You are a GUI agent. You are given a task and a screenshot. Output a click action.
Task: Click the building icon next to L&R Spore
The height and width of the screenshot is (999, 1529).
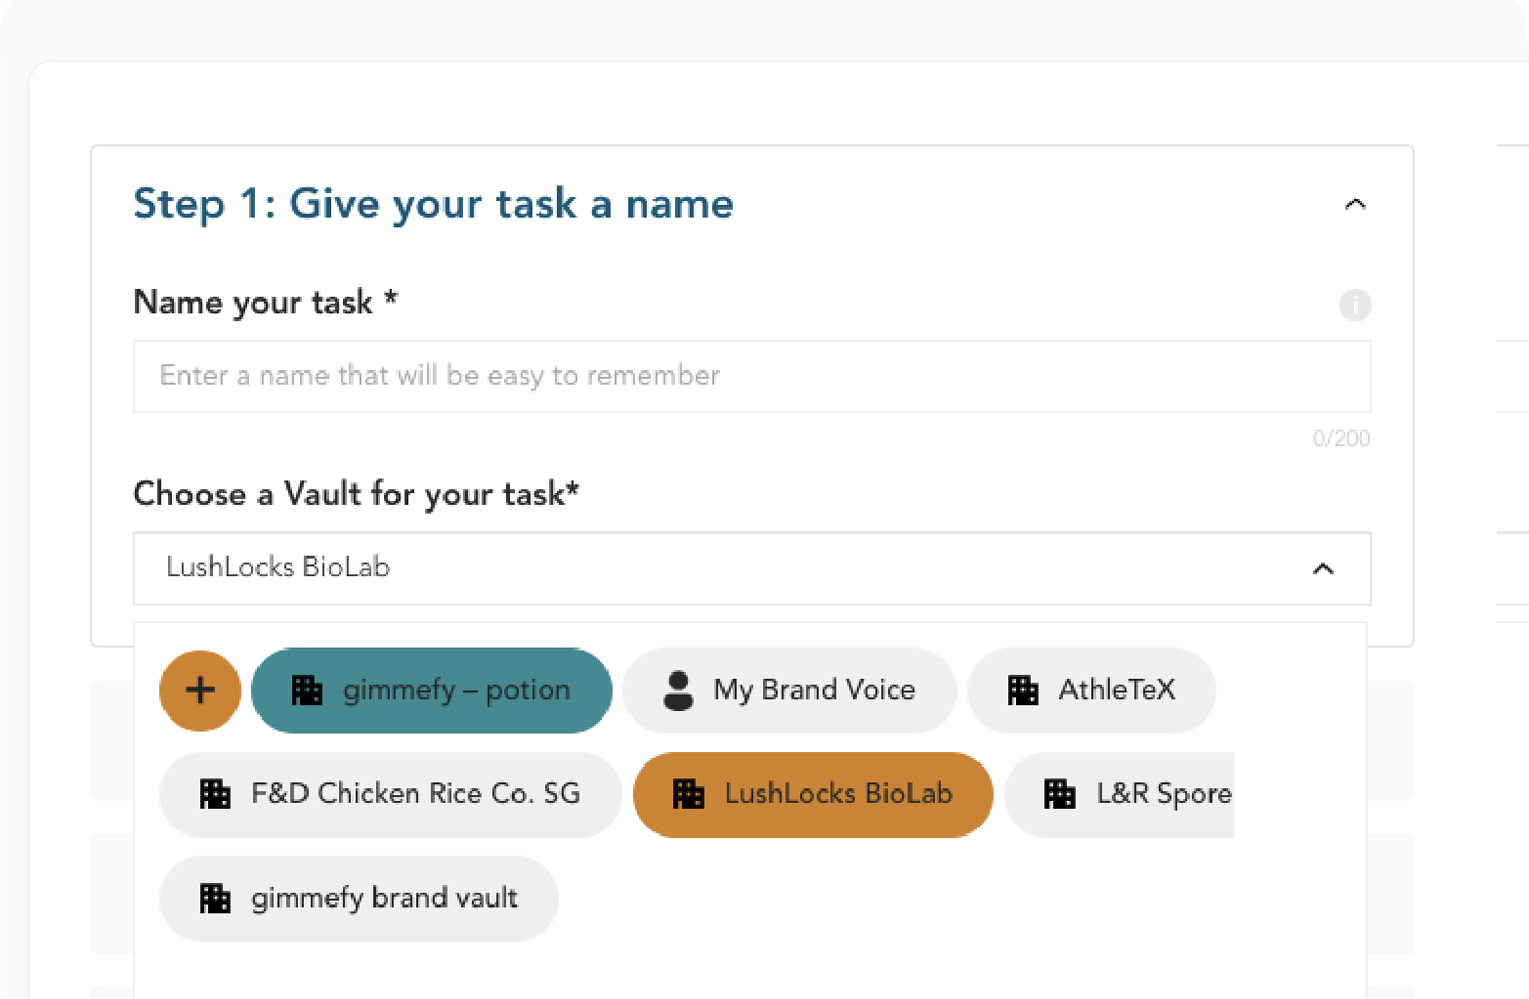[1060, 794]
